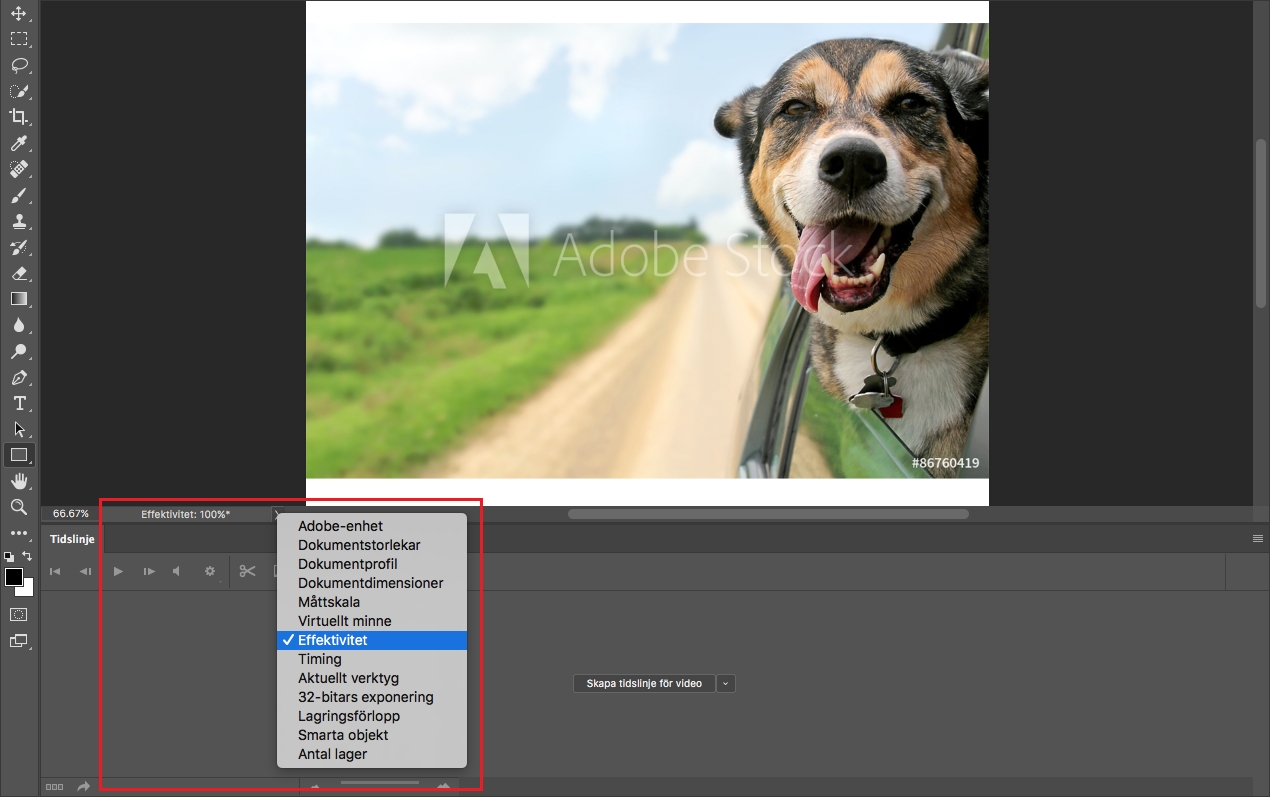
Task: Click the render video arrow icon
Action: 84,787
